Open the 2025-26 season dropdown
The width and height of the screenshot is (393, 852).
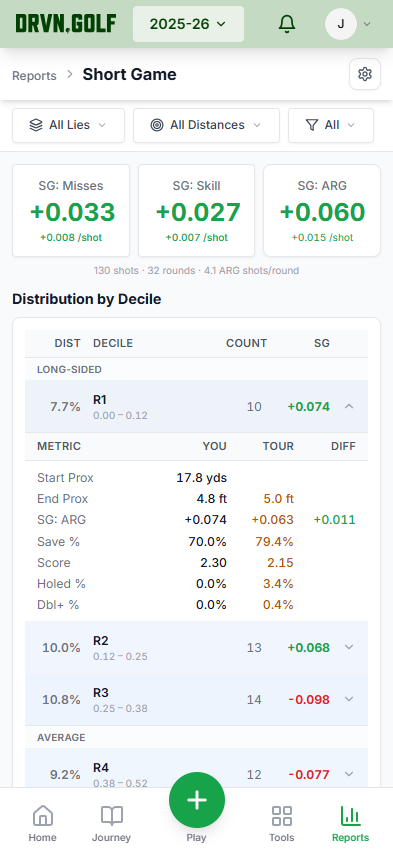[188, 24]
